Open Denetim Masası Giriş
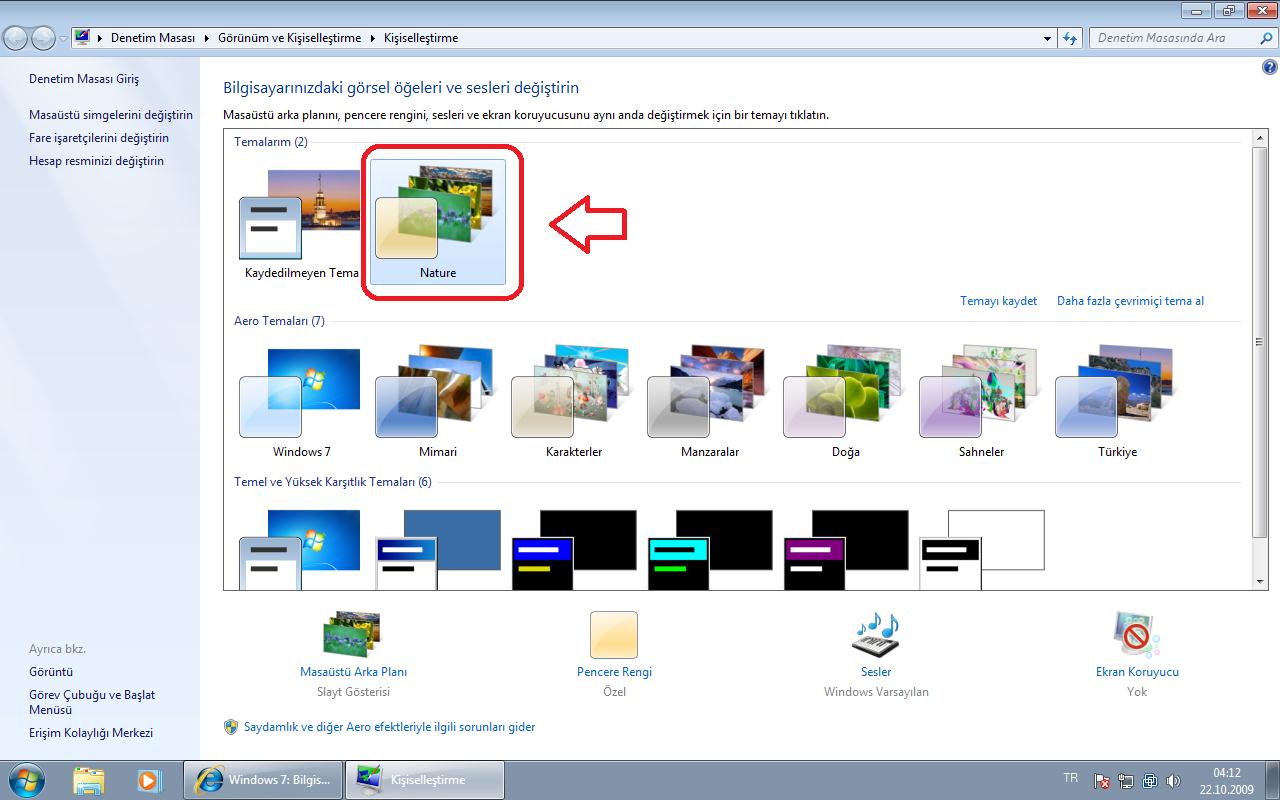 pyautogui.click(x=84, y=79)
